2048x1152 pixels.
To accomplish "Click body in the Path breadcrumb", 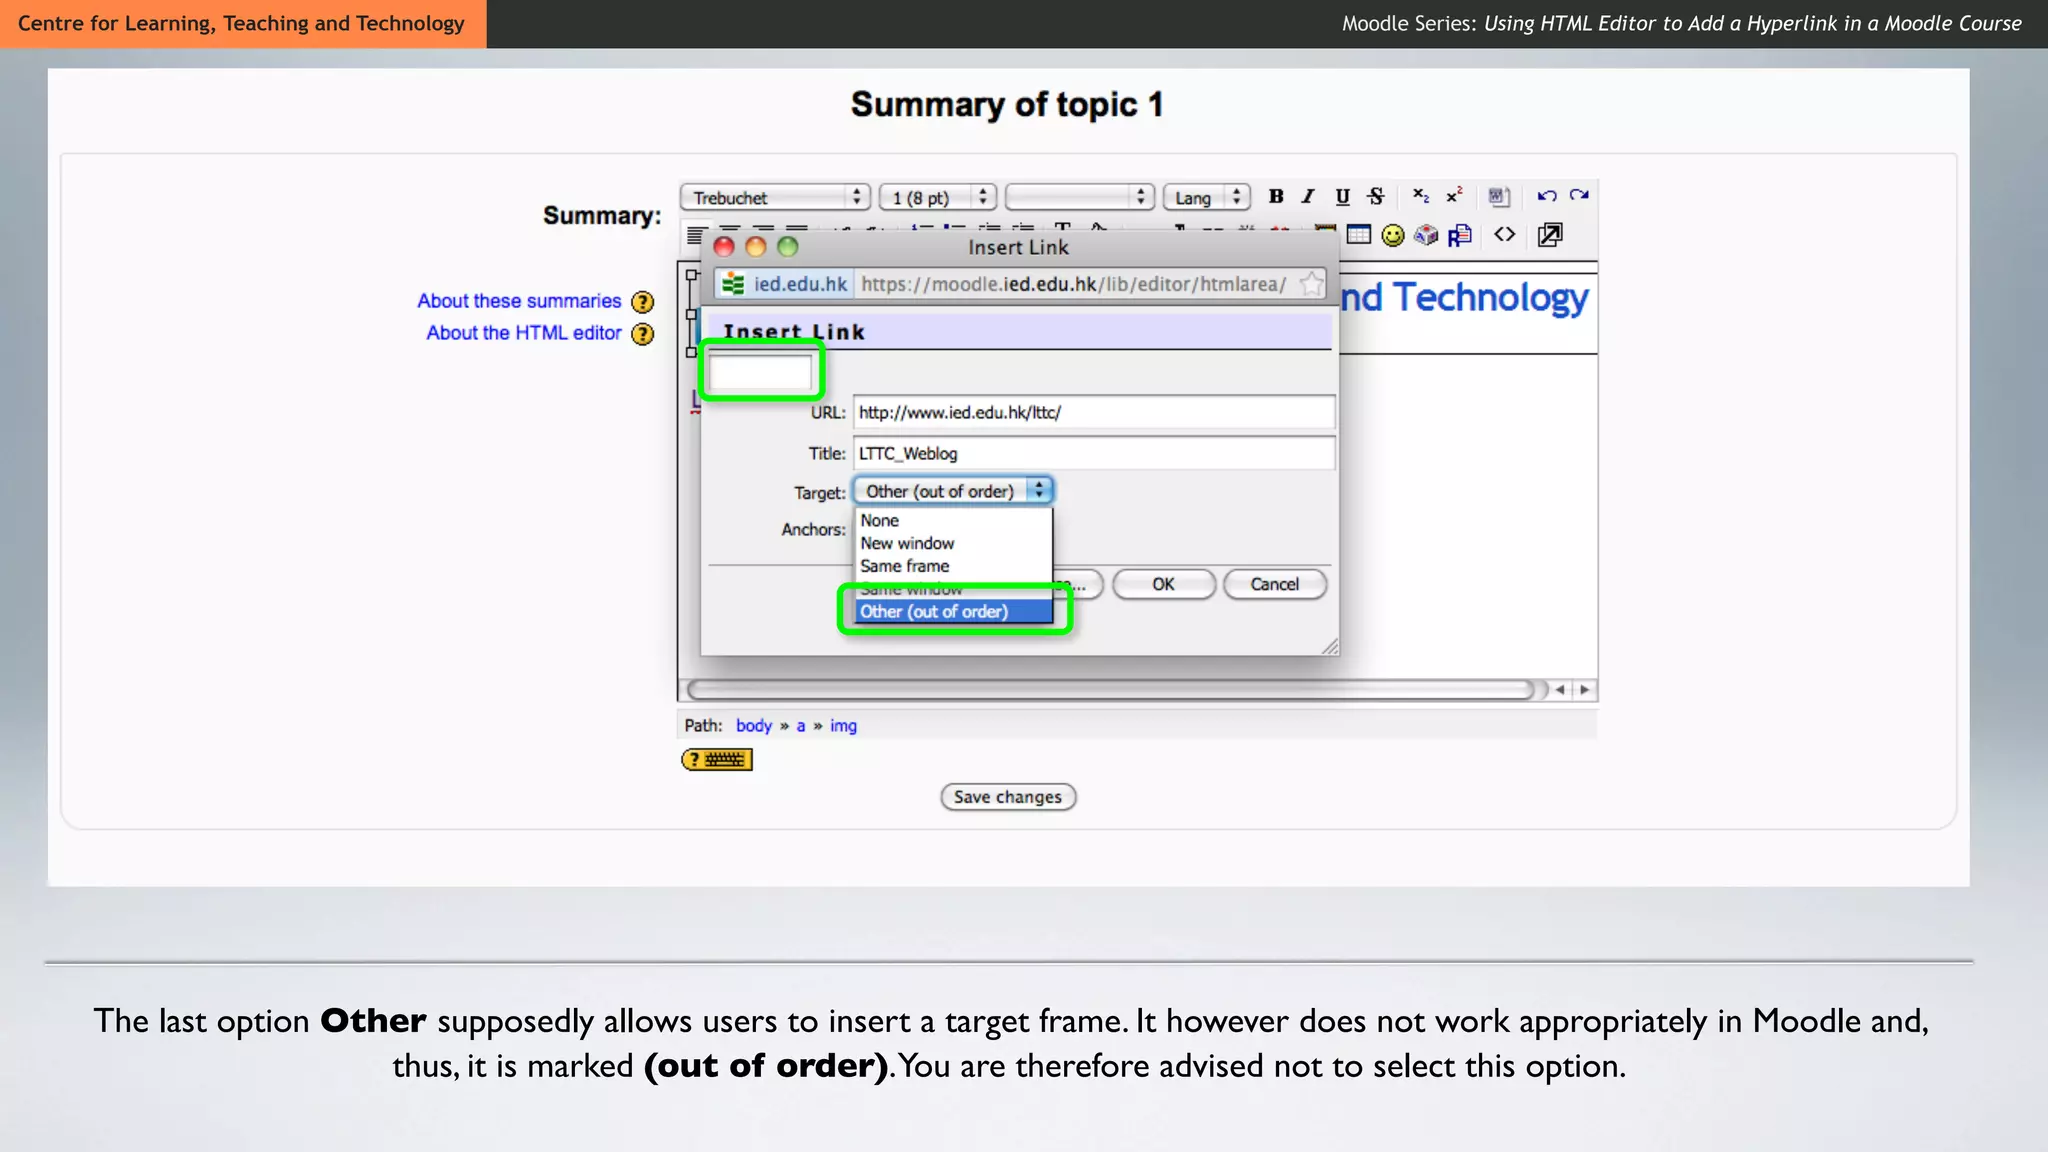I will coord(754,726).
